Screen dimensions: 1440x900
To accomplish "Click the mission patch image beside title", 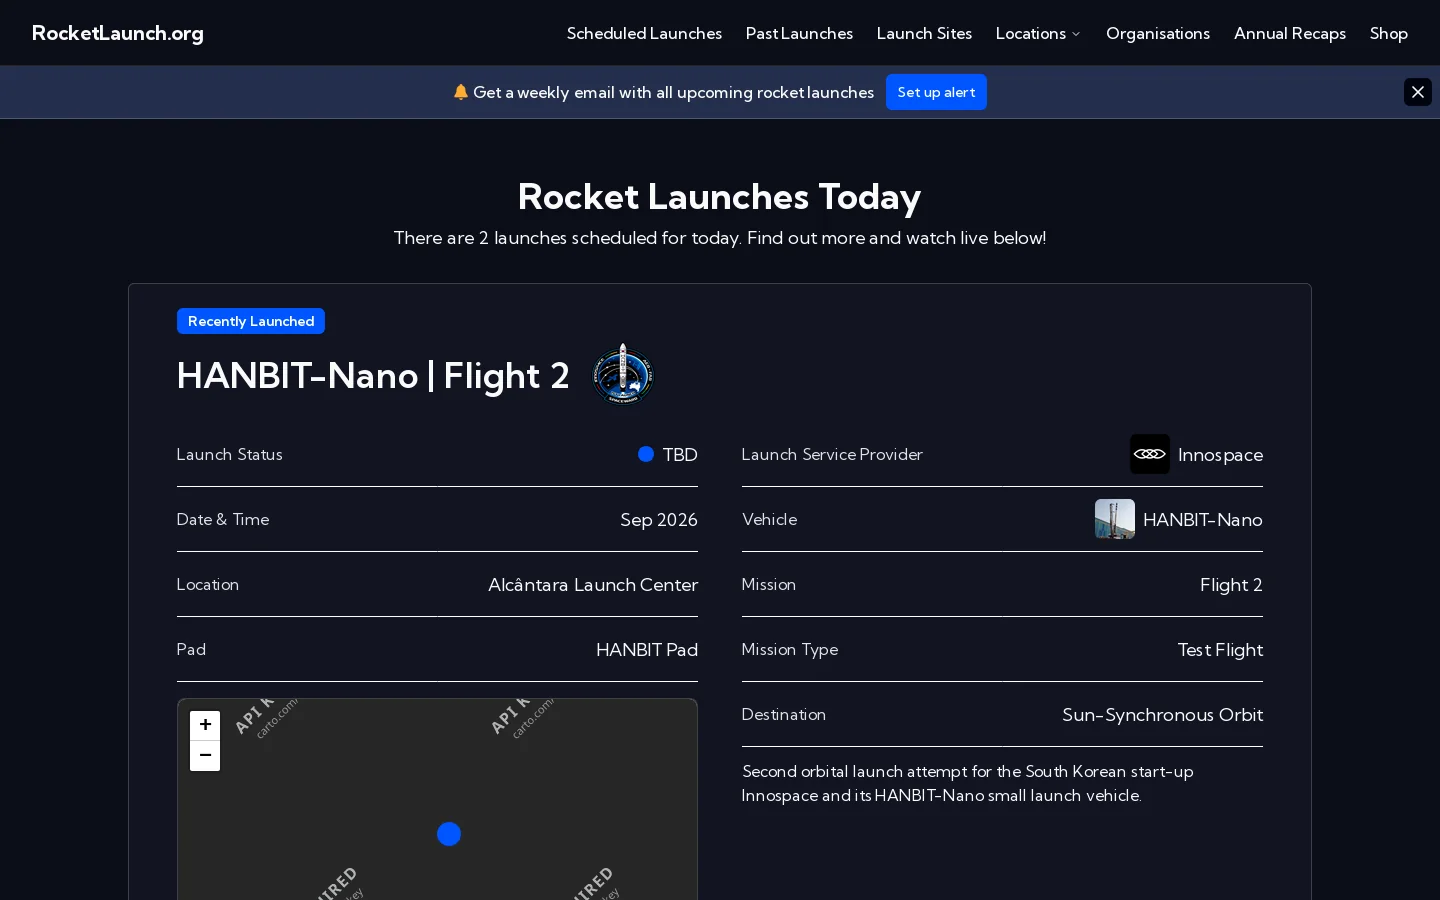I will point(623,374).
